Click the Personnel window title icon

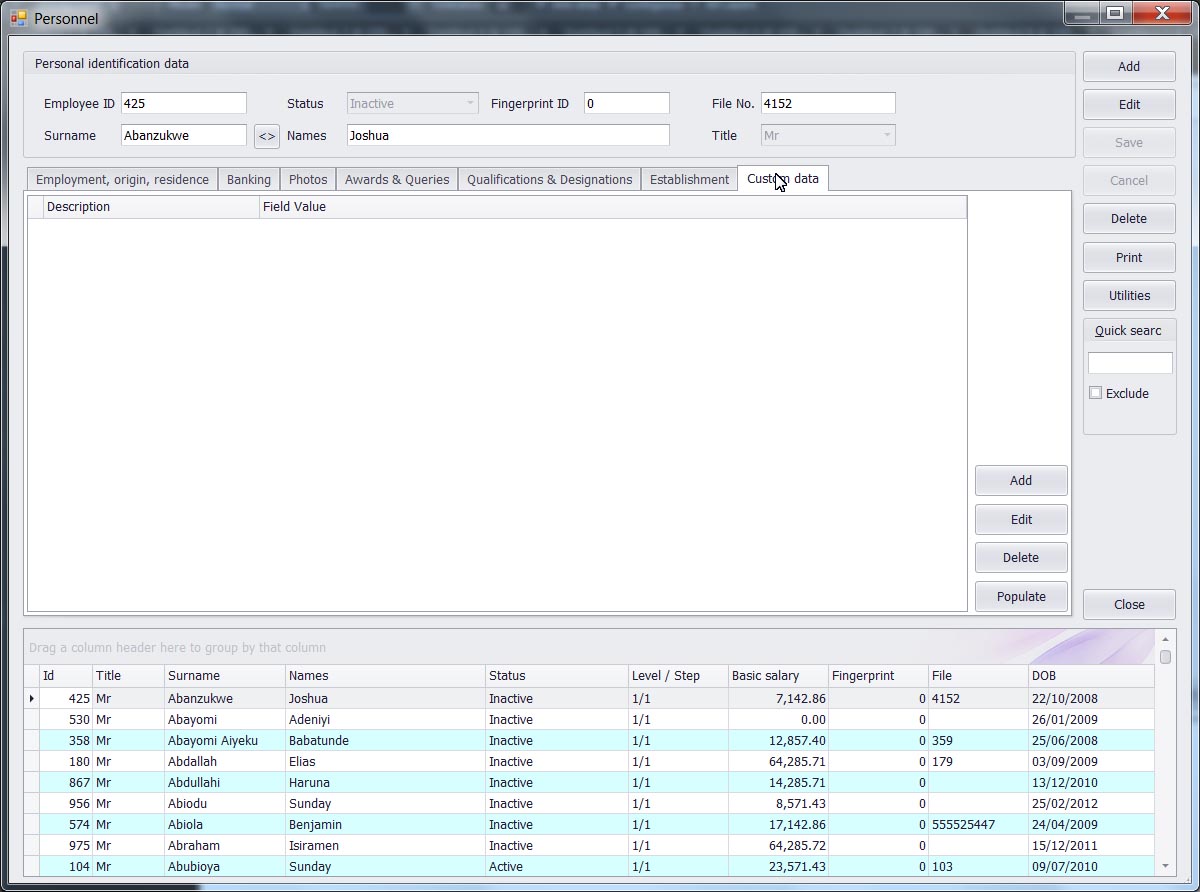[x=18, y=18]
